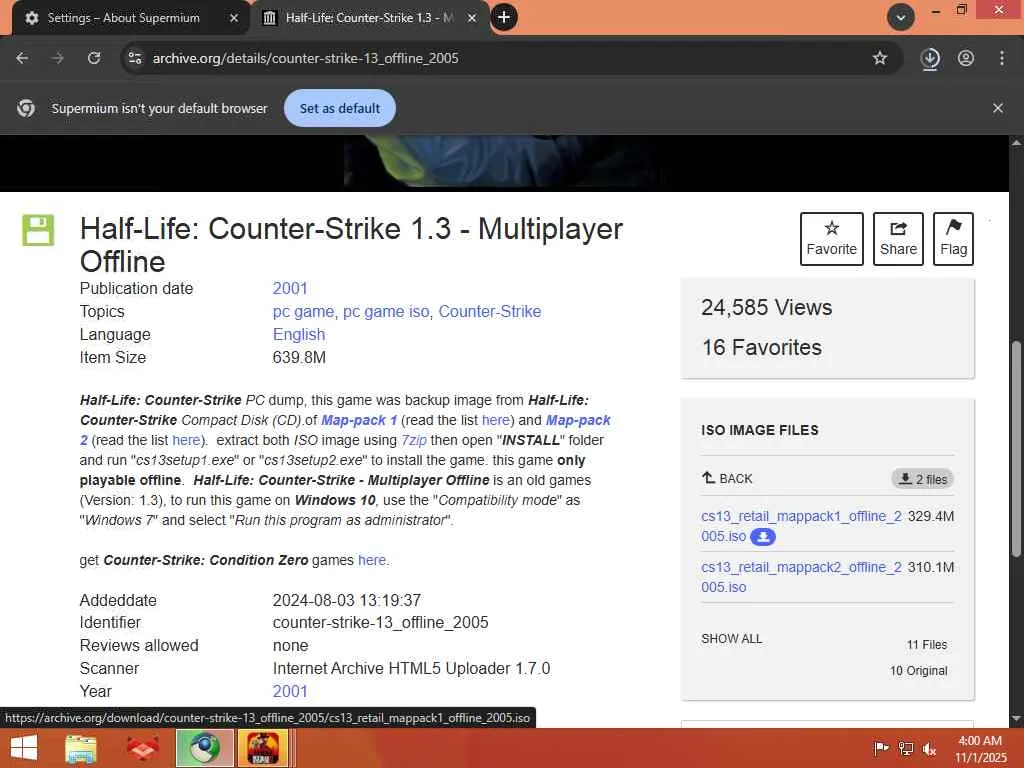The height and width of the screenshot is (768, 1024).
Task: Click the blue download icon beside mappack1 iso
Action: (x=763, y=537)
